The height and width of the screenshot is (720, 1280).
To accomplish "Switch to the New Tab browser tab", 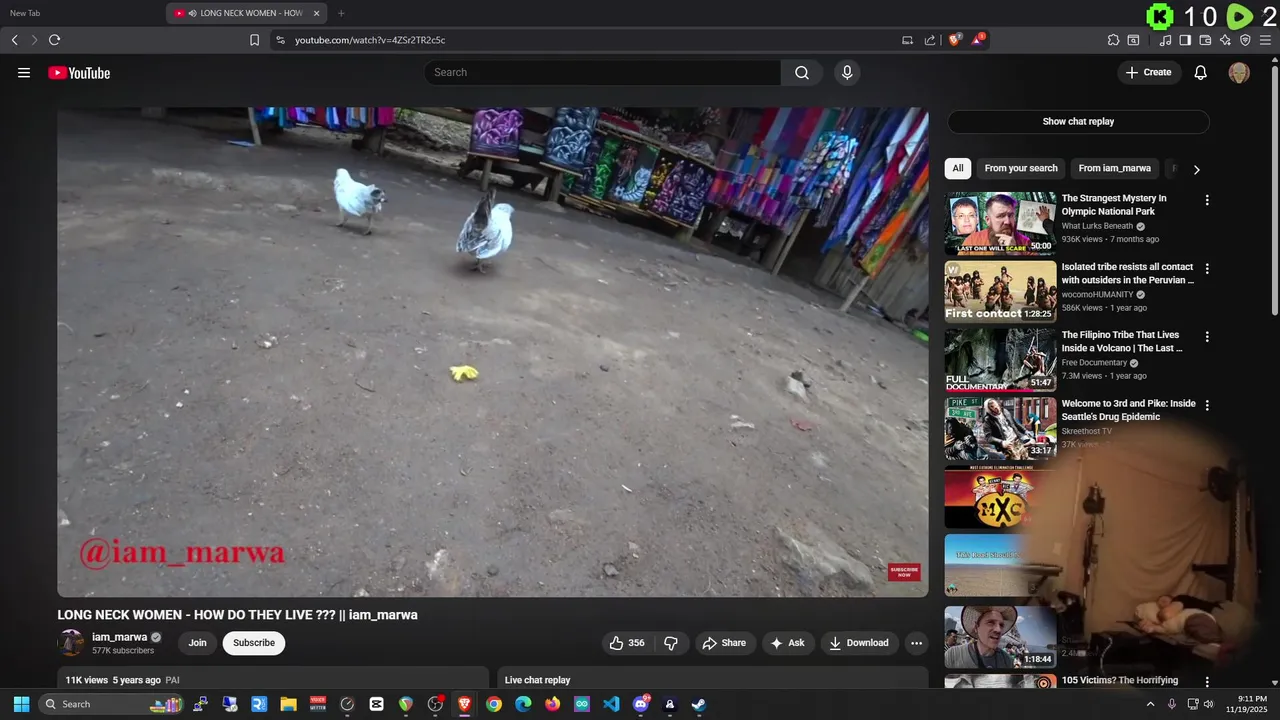I will click(x=25, y=13).
